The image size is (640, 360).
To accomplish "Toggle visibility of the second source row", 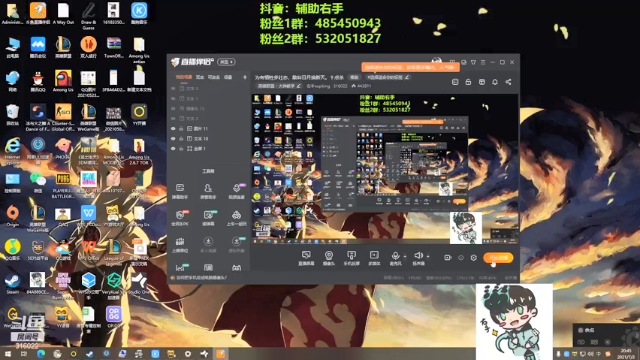I will [173, 99].
